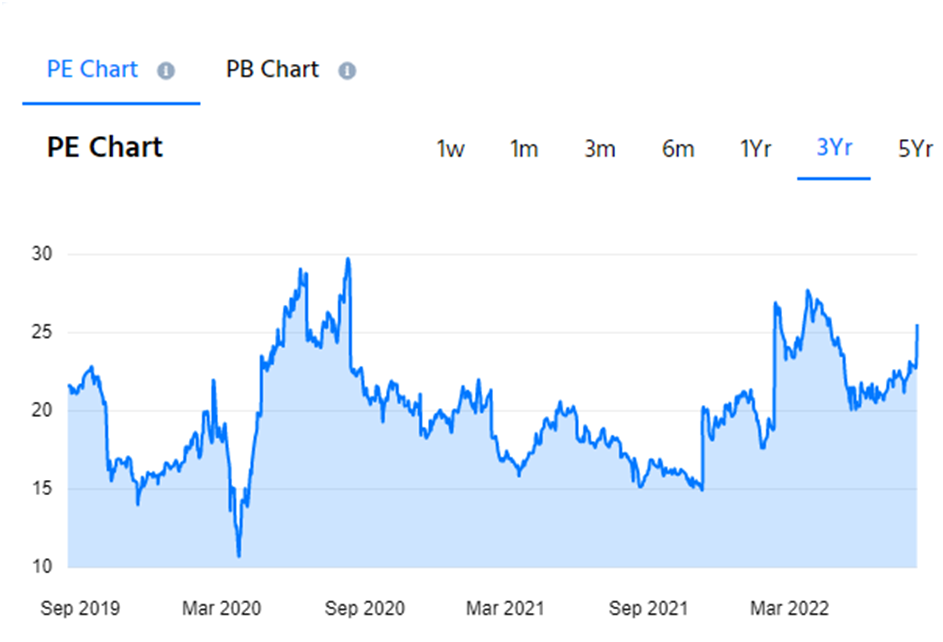Image resolution: width=943 pixels, height=642 pixels.
Task: Choose the 1m time range
Action: pos(524,149)
